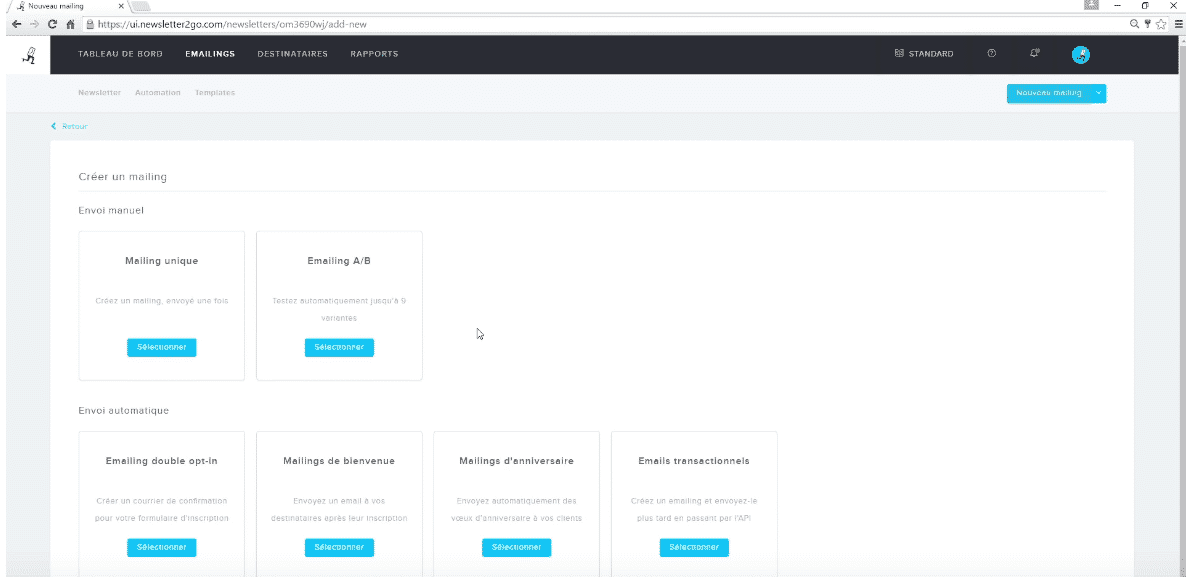1186x577 pixels.
Task: Open the Tableau de bord menu
Action: tap(120, 54)
